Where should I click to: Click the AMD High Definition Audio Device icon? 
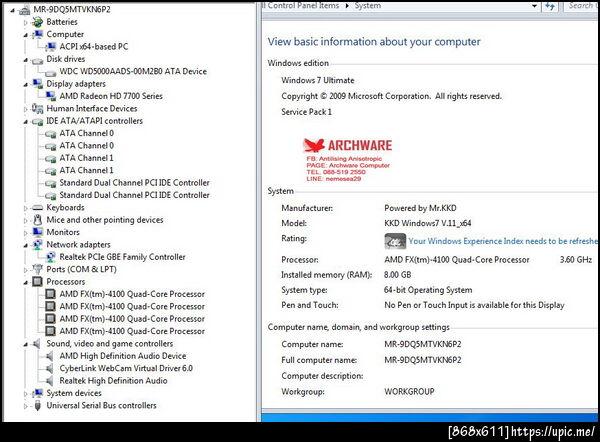[50, 356]
